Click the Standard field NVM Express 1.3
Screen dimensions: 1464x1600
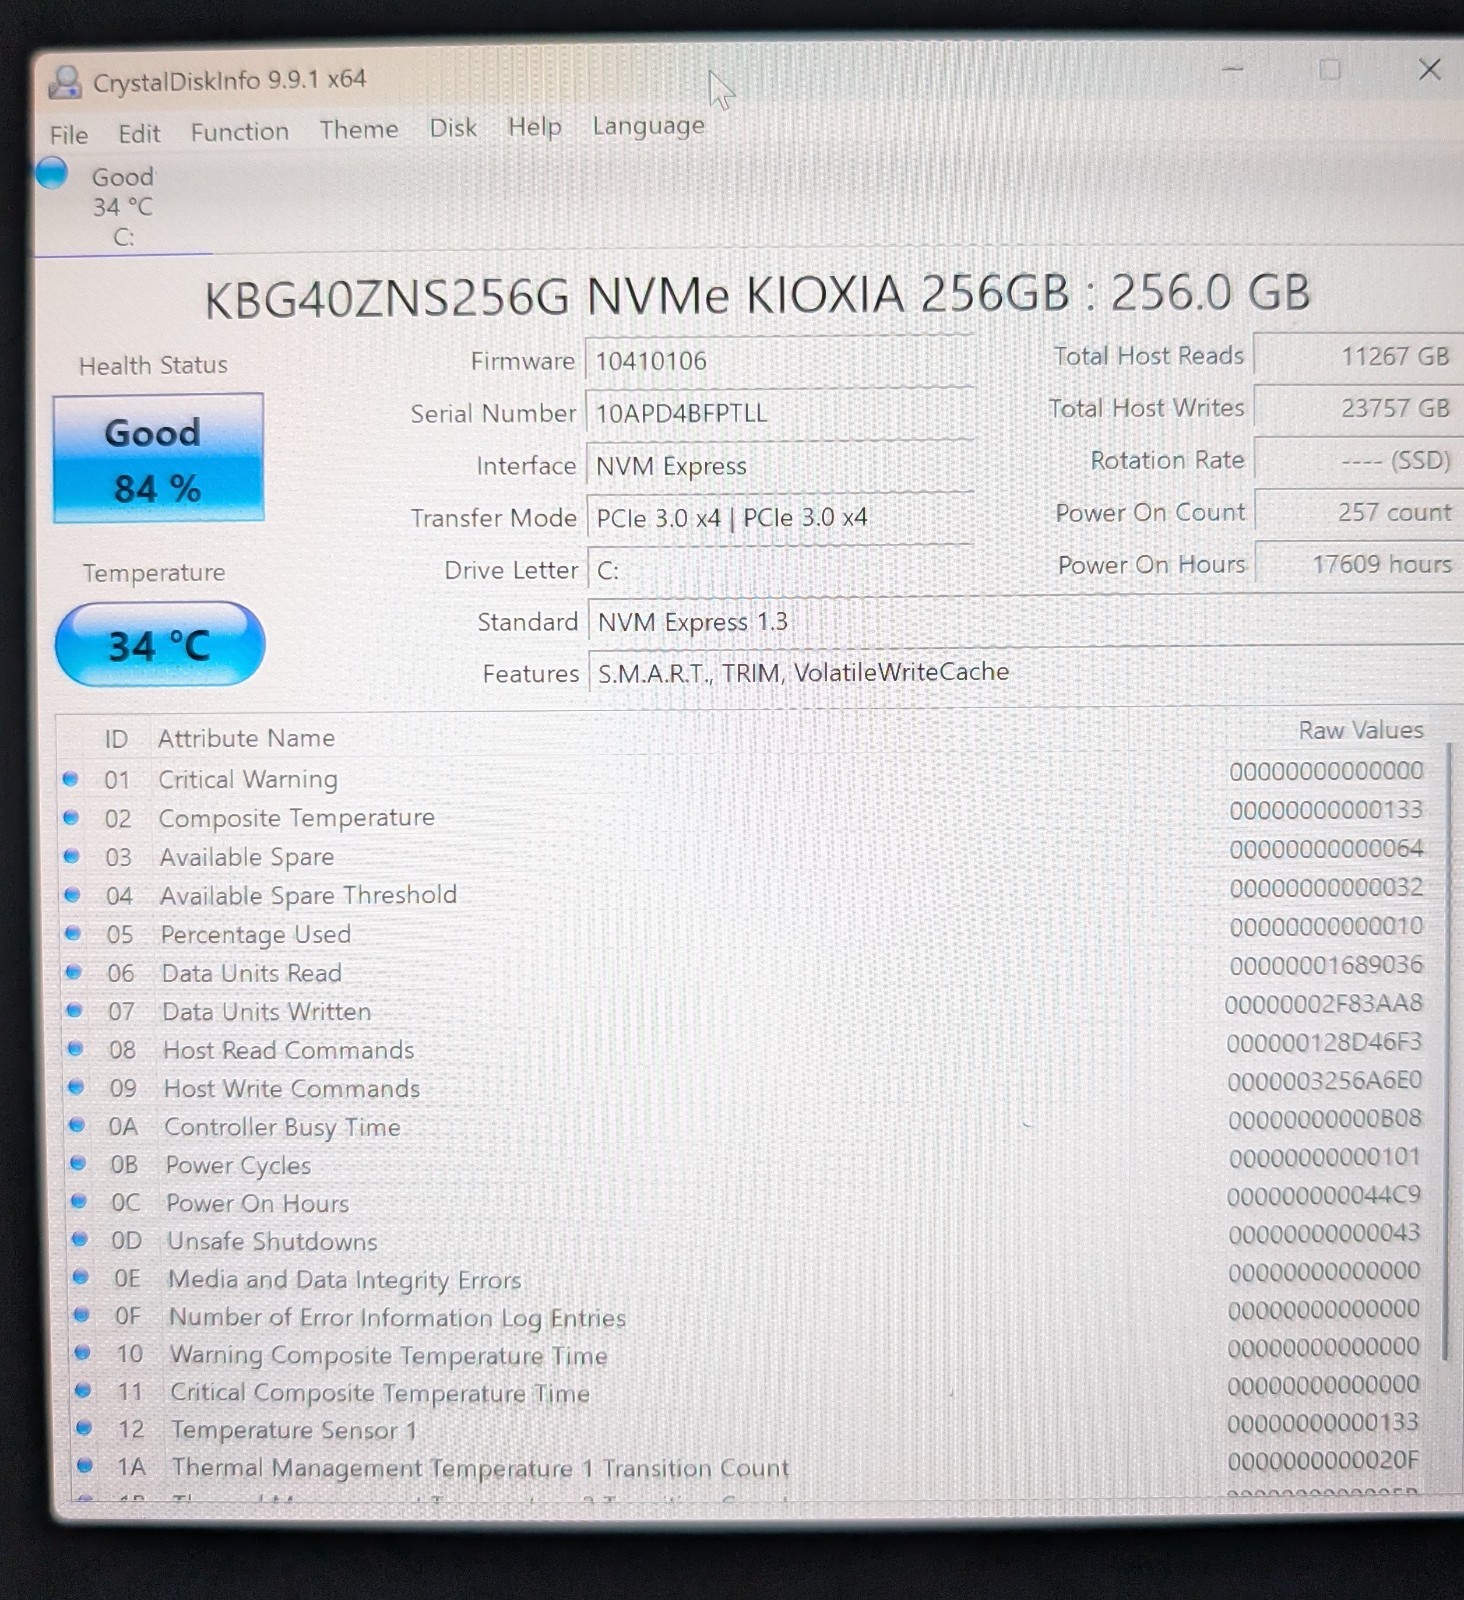tap(1025, 622)
